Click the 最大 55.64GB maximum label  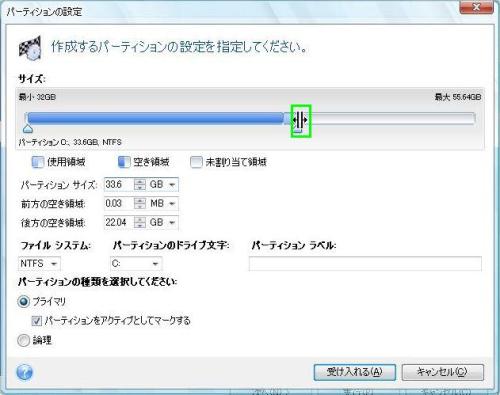(458, 97)
